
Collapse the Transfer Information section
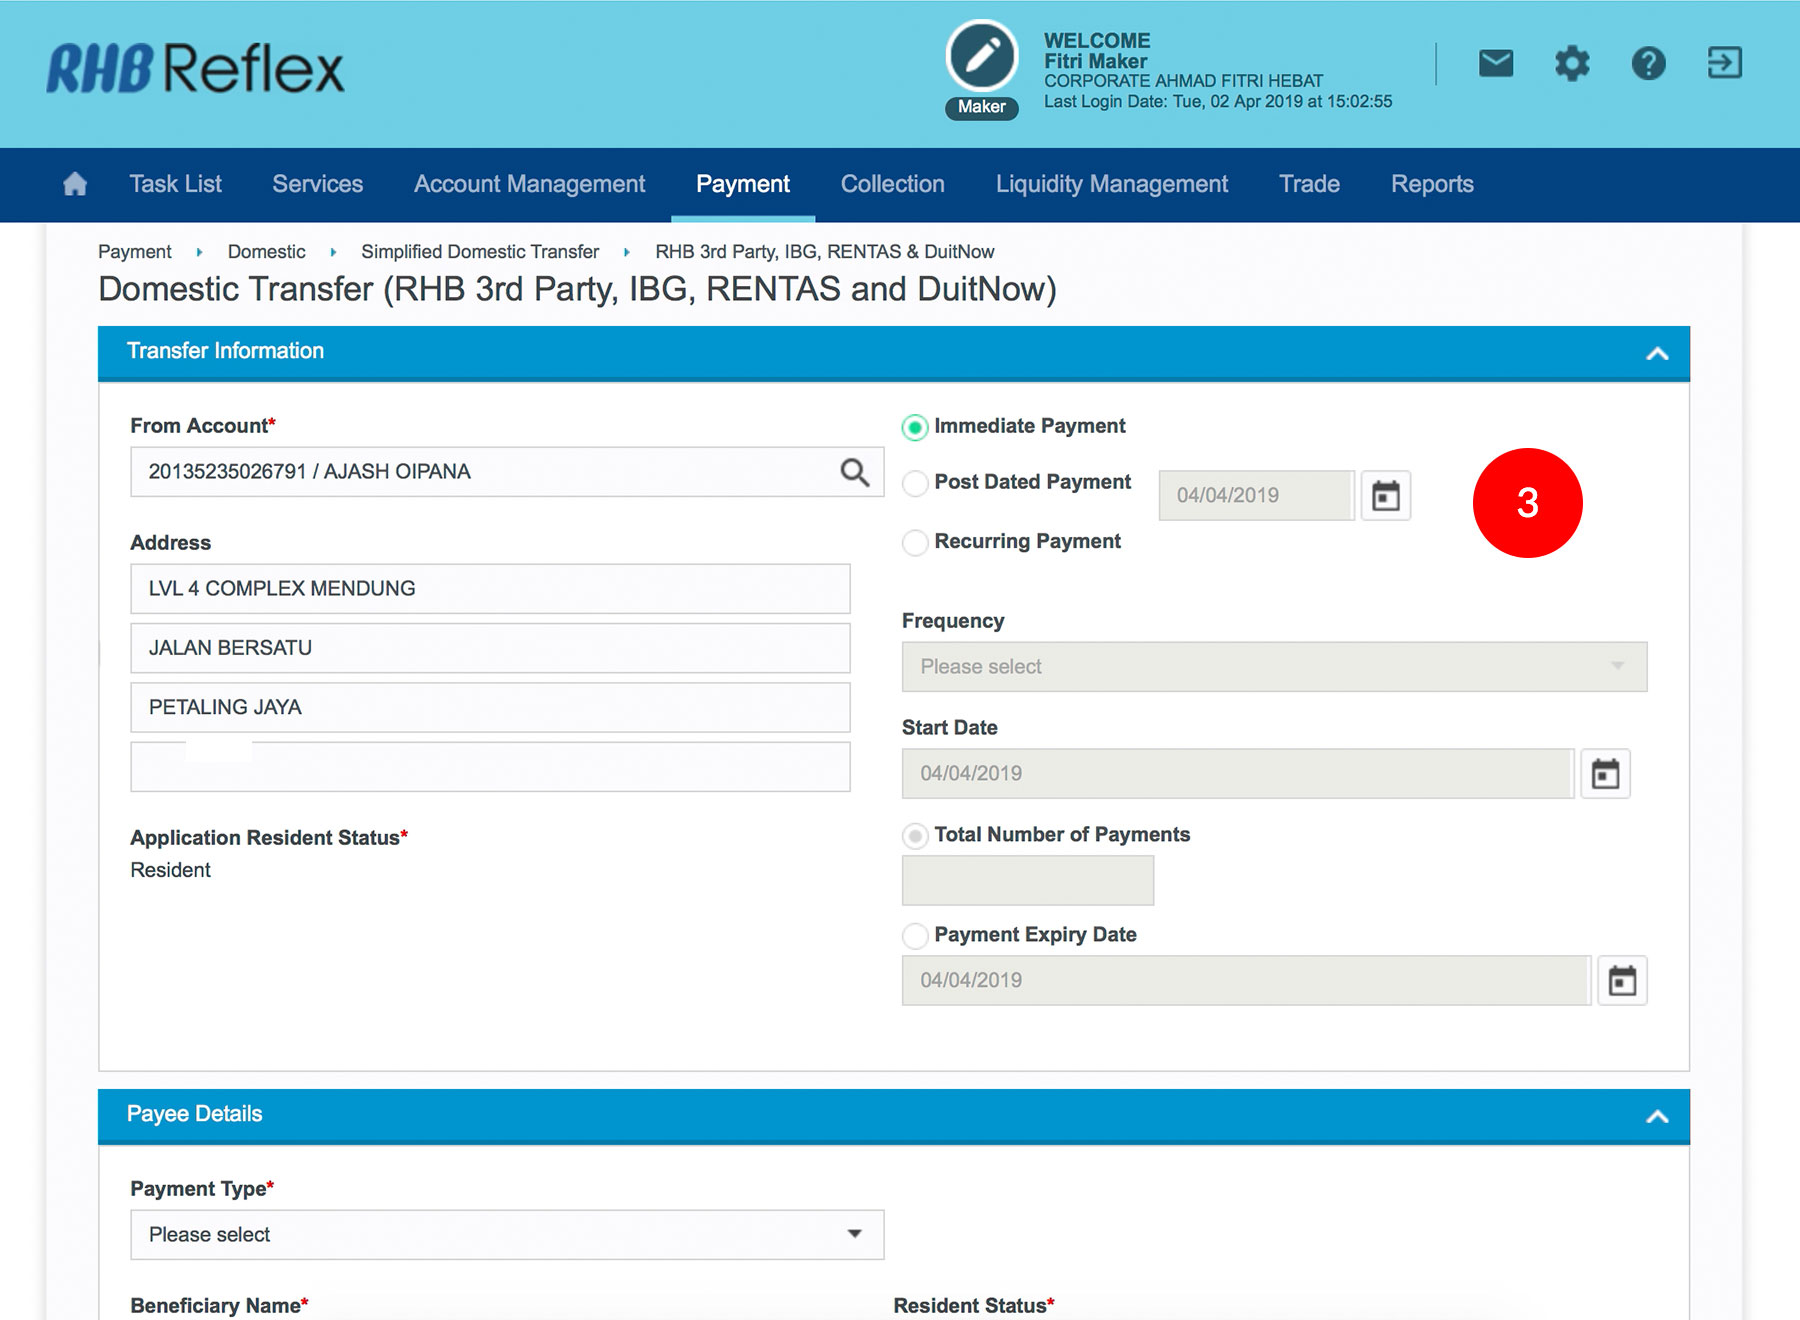(1657, 353)
